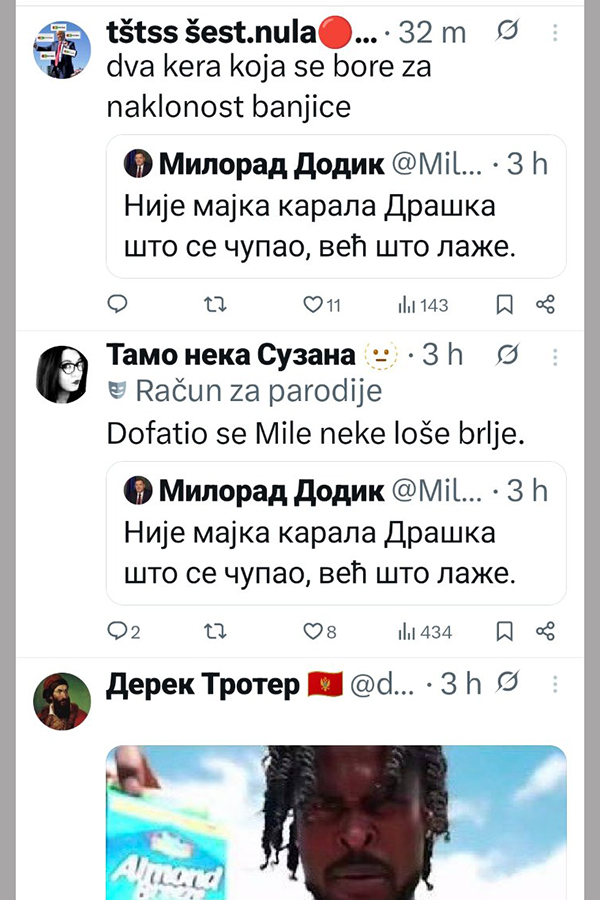Share the tštss šest.nula tweet

[x=545, y=305]
